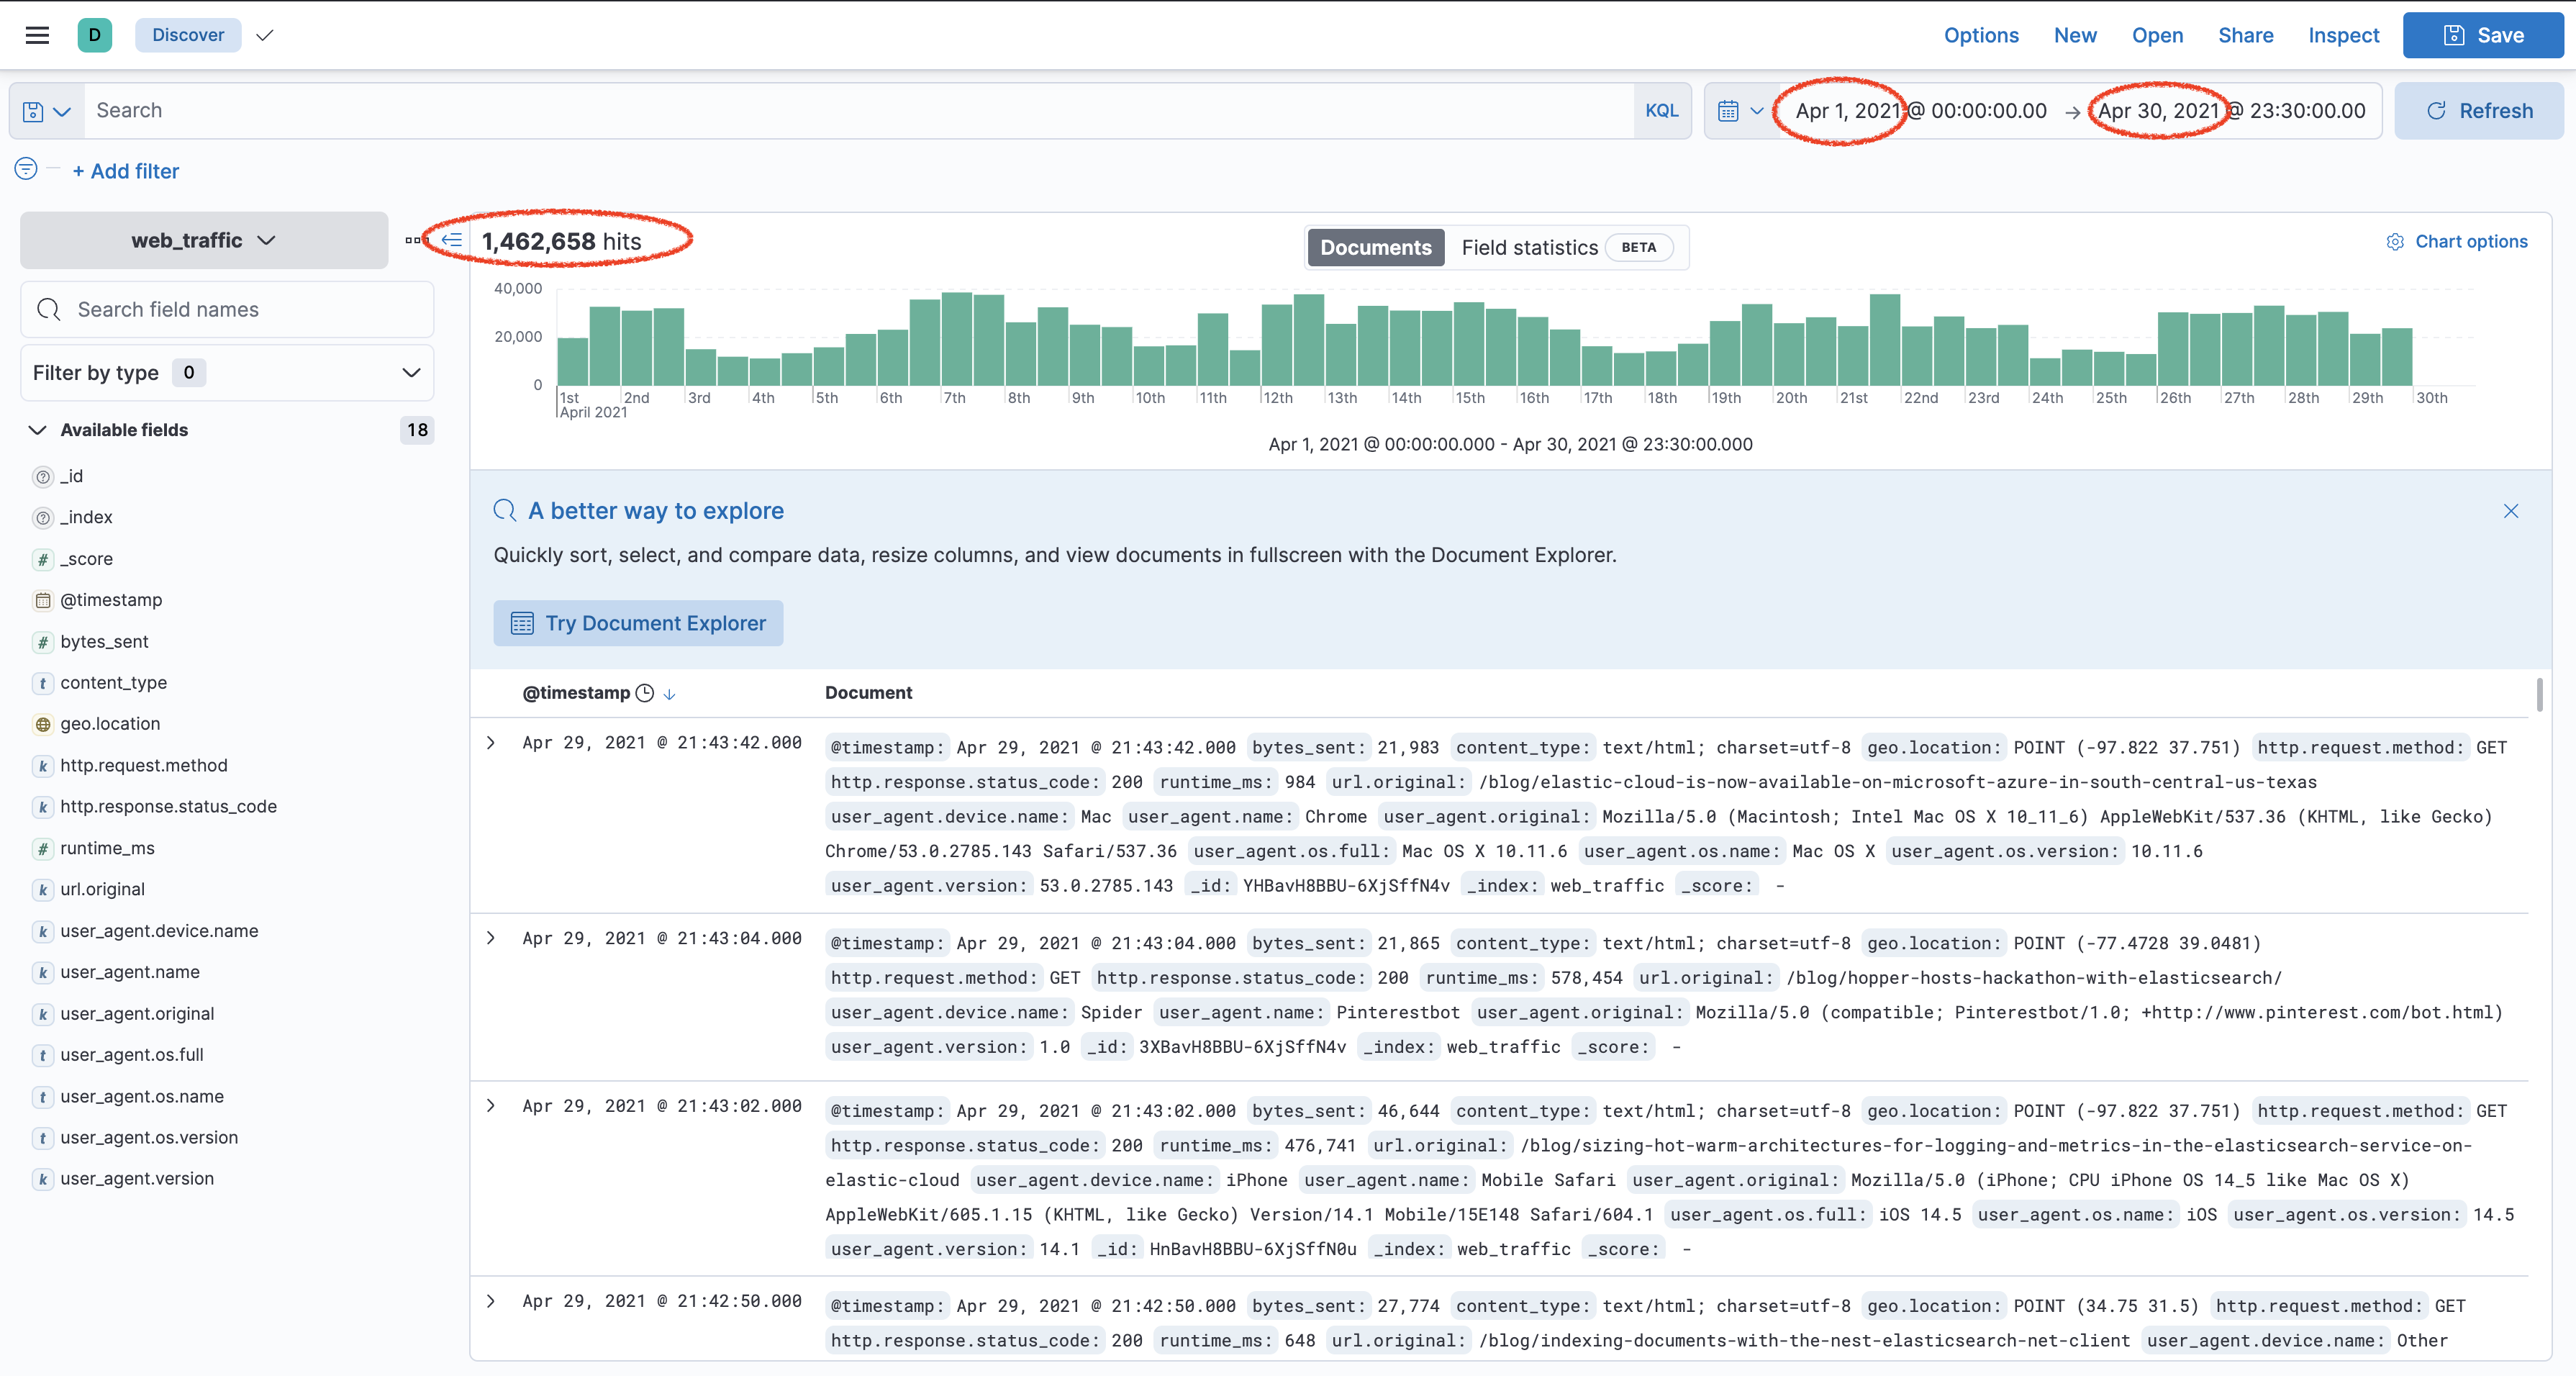Click the http.request.method keyword icon
This screenshot has height=1376, width=2576.
point(43,766)
